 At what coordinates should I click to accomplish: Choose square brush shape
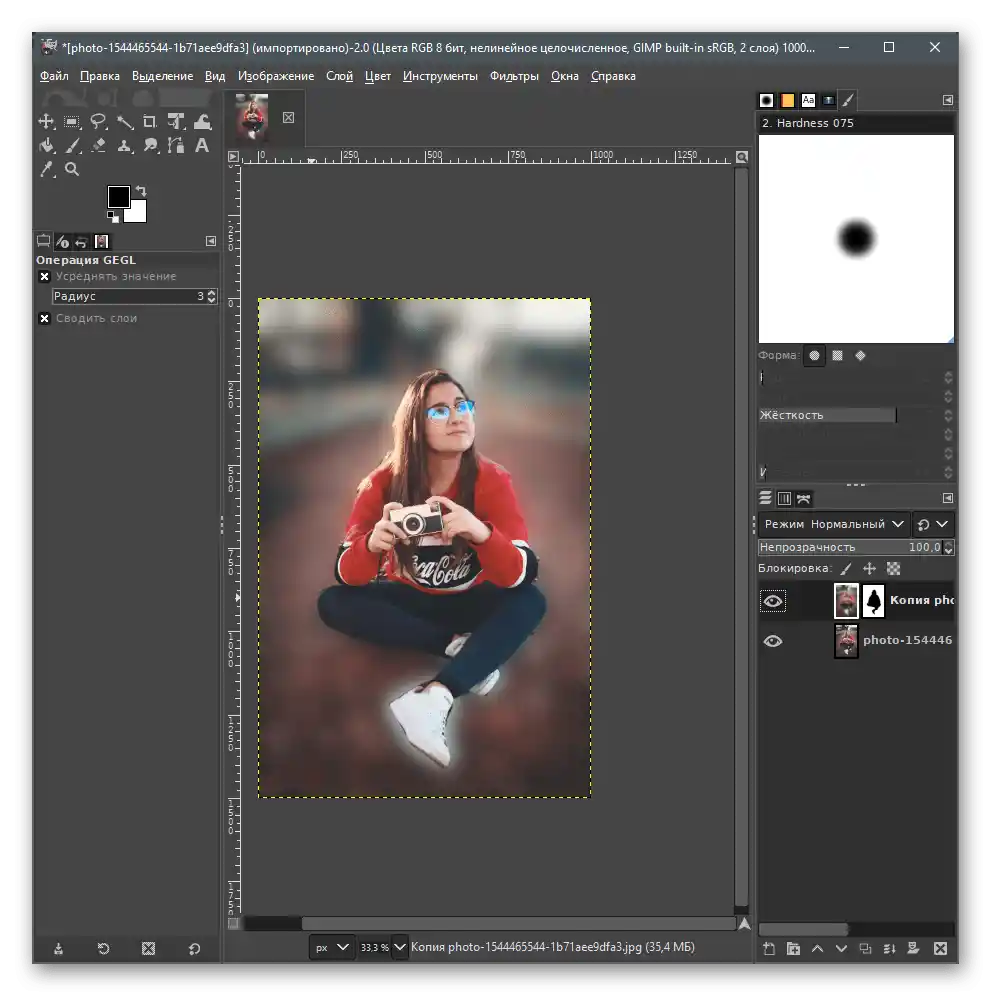[x=838, y=356]
